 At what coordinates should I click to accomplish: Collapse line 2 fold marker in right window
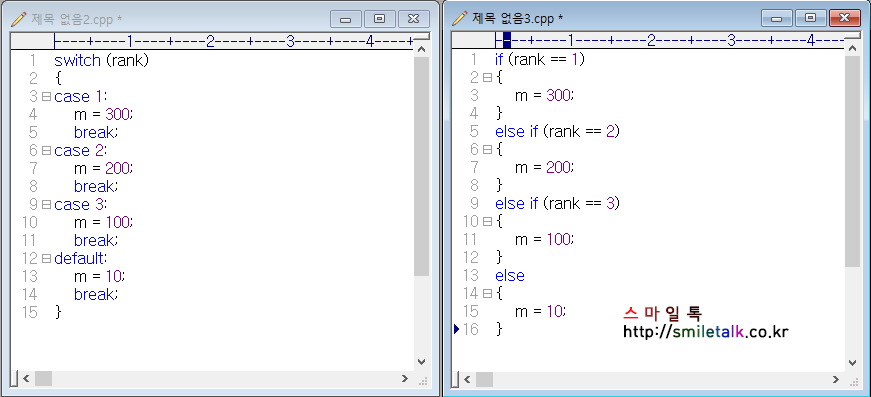click(x=487, y=78)
